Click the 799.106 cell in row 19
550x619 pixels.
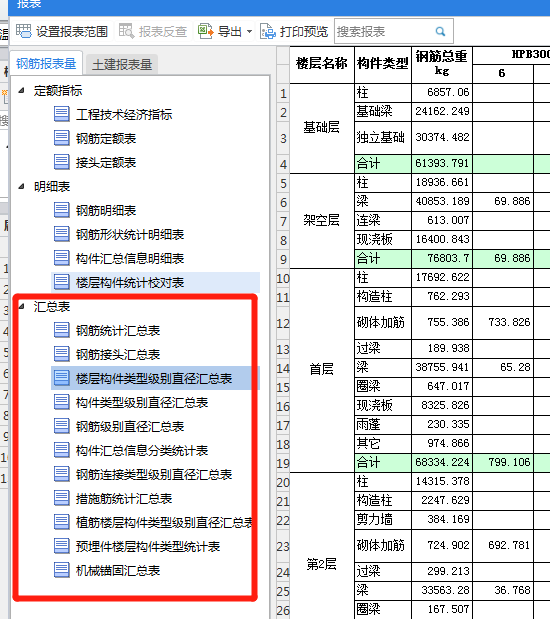(x=502, y=462)
